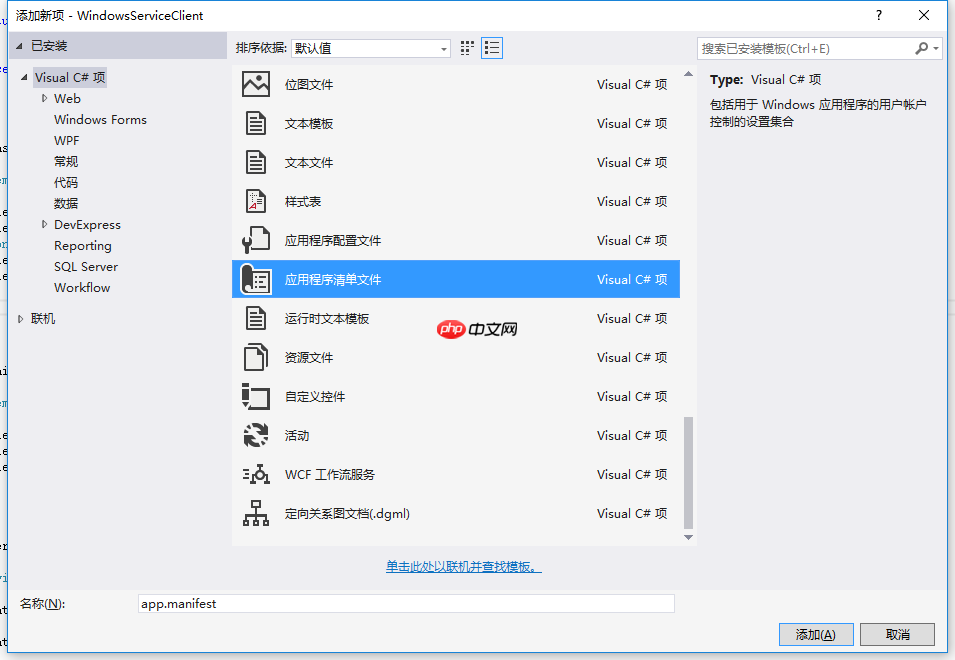Click the 样式表 stylesheet icon
955x660 pixels.
(x=255, y=201)
